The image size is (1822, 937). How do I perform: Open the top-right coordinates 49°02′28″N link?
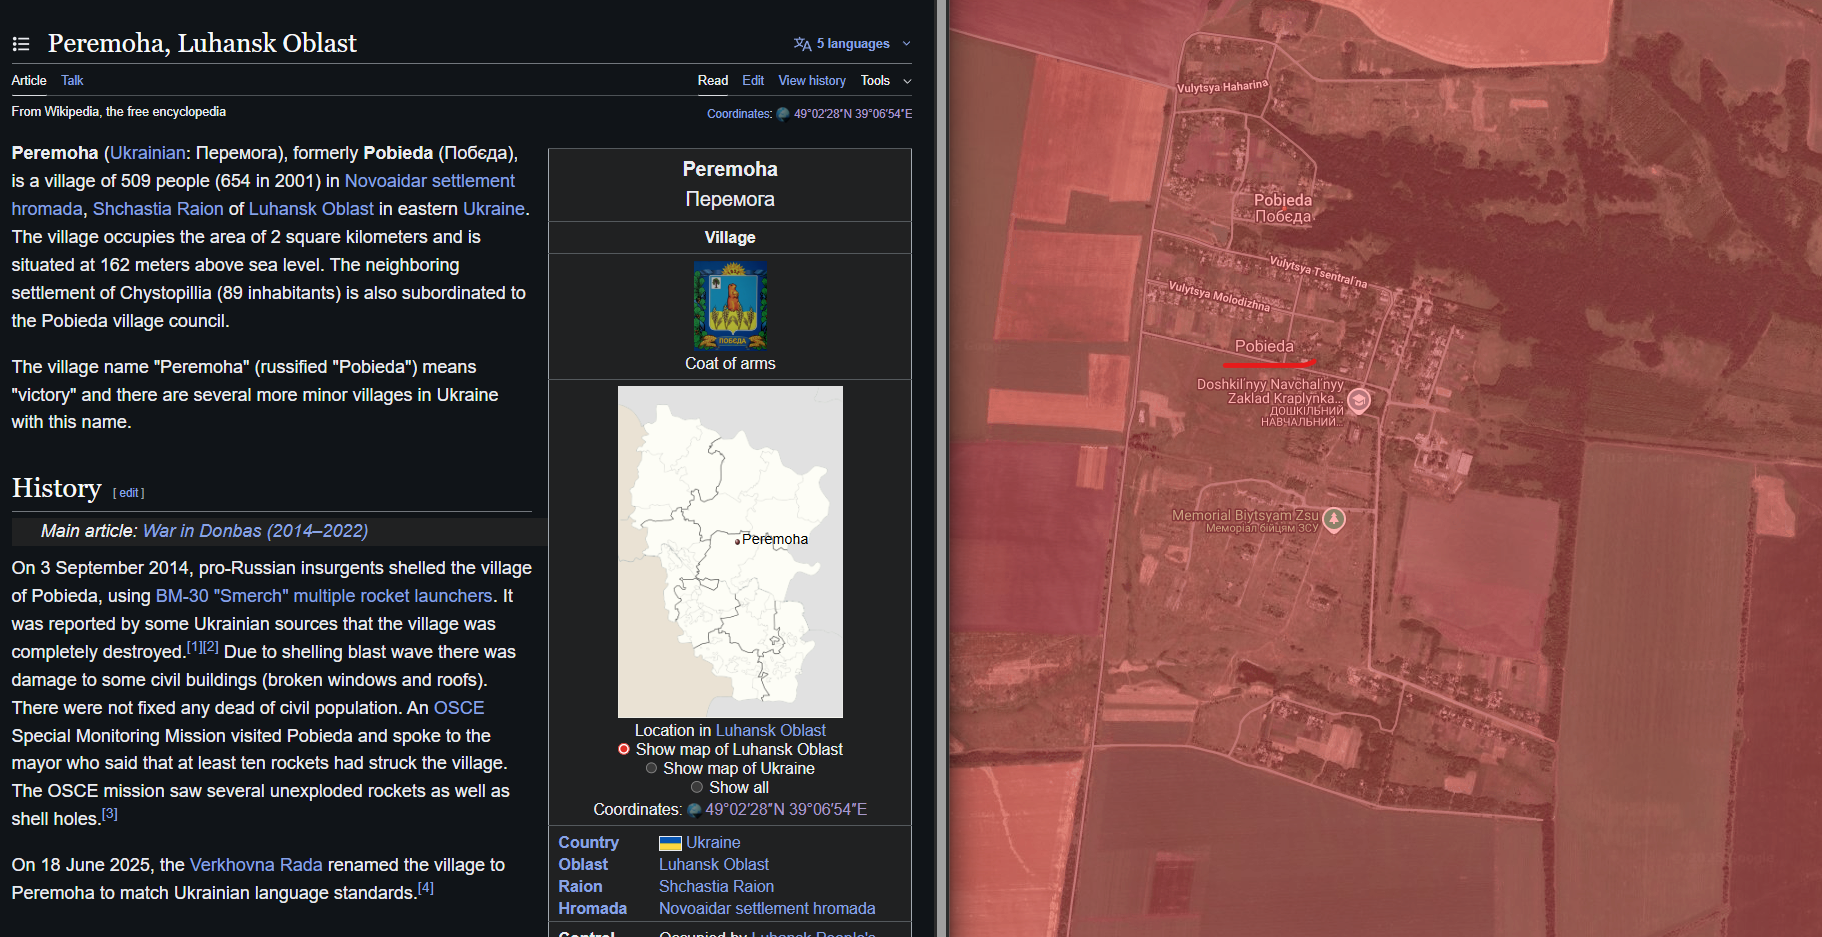point(853,114)
